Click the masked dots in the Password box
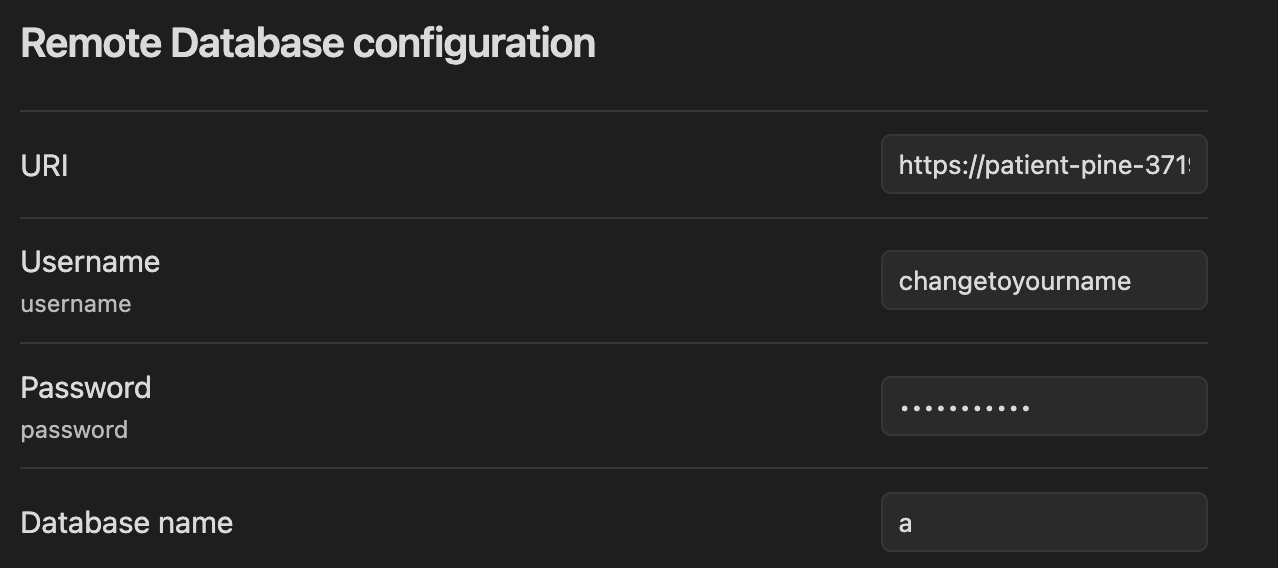Viewport: 1278px width, 568px height. 965,408
